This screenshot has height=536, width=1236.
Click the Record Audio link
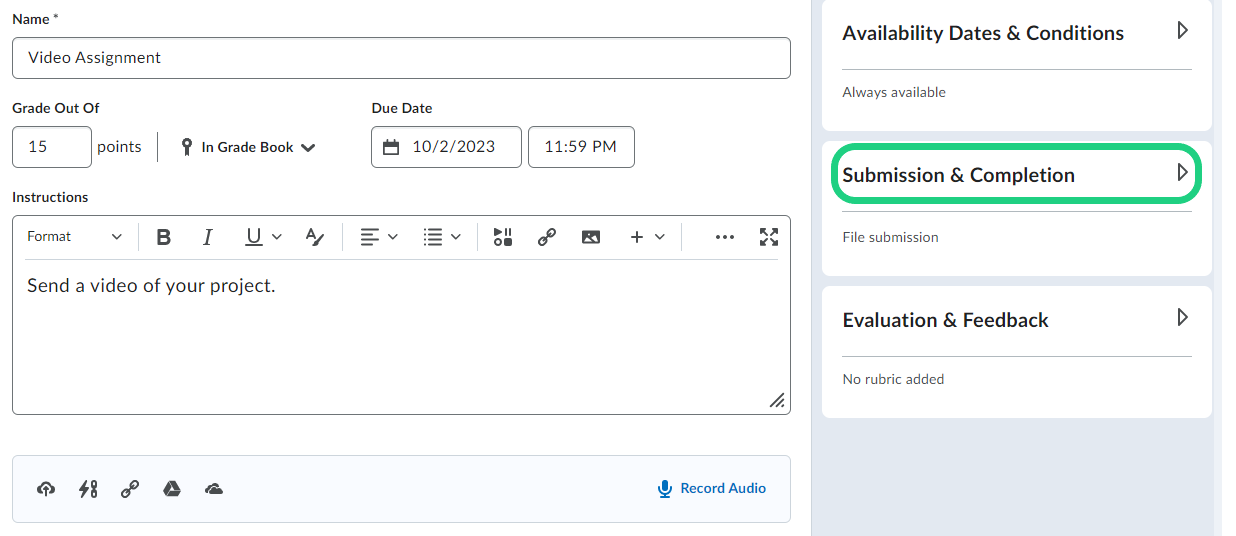point(711,488)
